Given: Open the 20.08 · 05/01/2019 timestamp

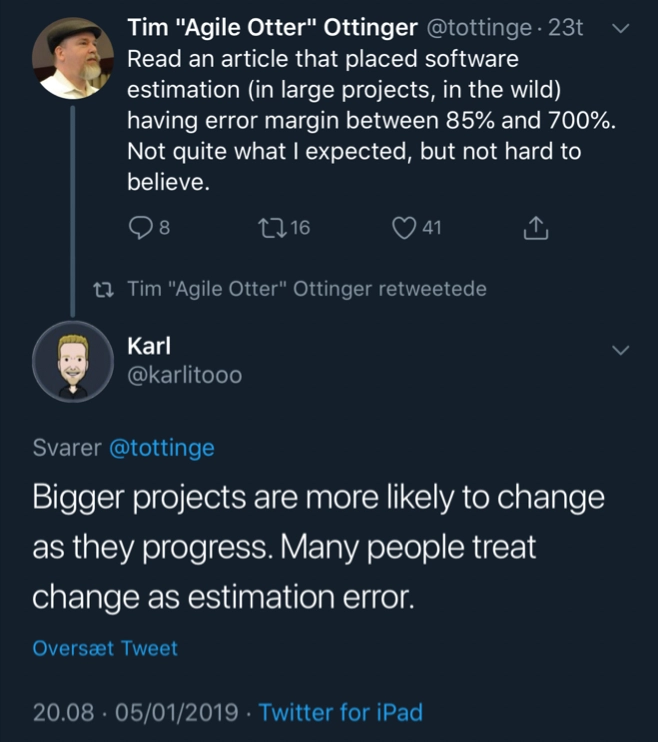Looking at the screenshot, I should [135, 712].
